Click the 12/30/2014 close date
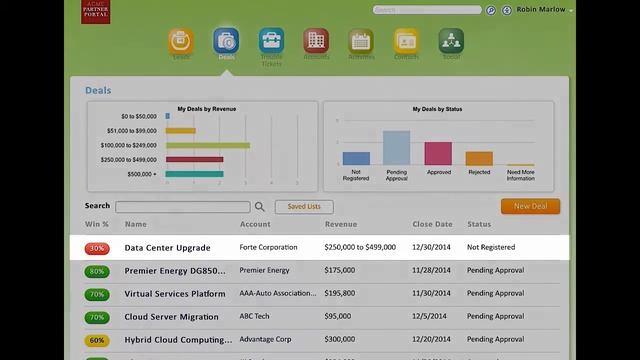Screen dimensions: 640x360 (431, 247)
